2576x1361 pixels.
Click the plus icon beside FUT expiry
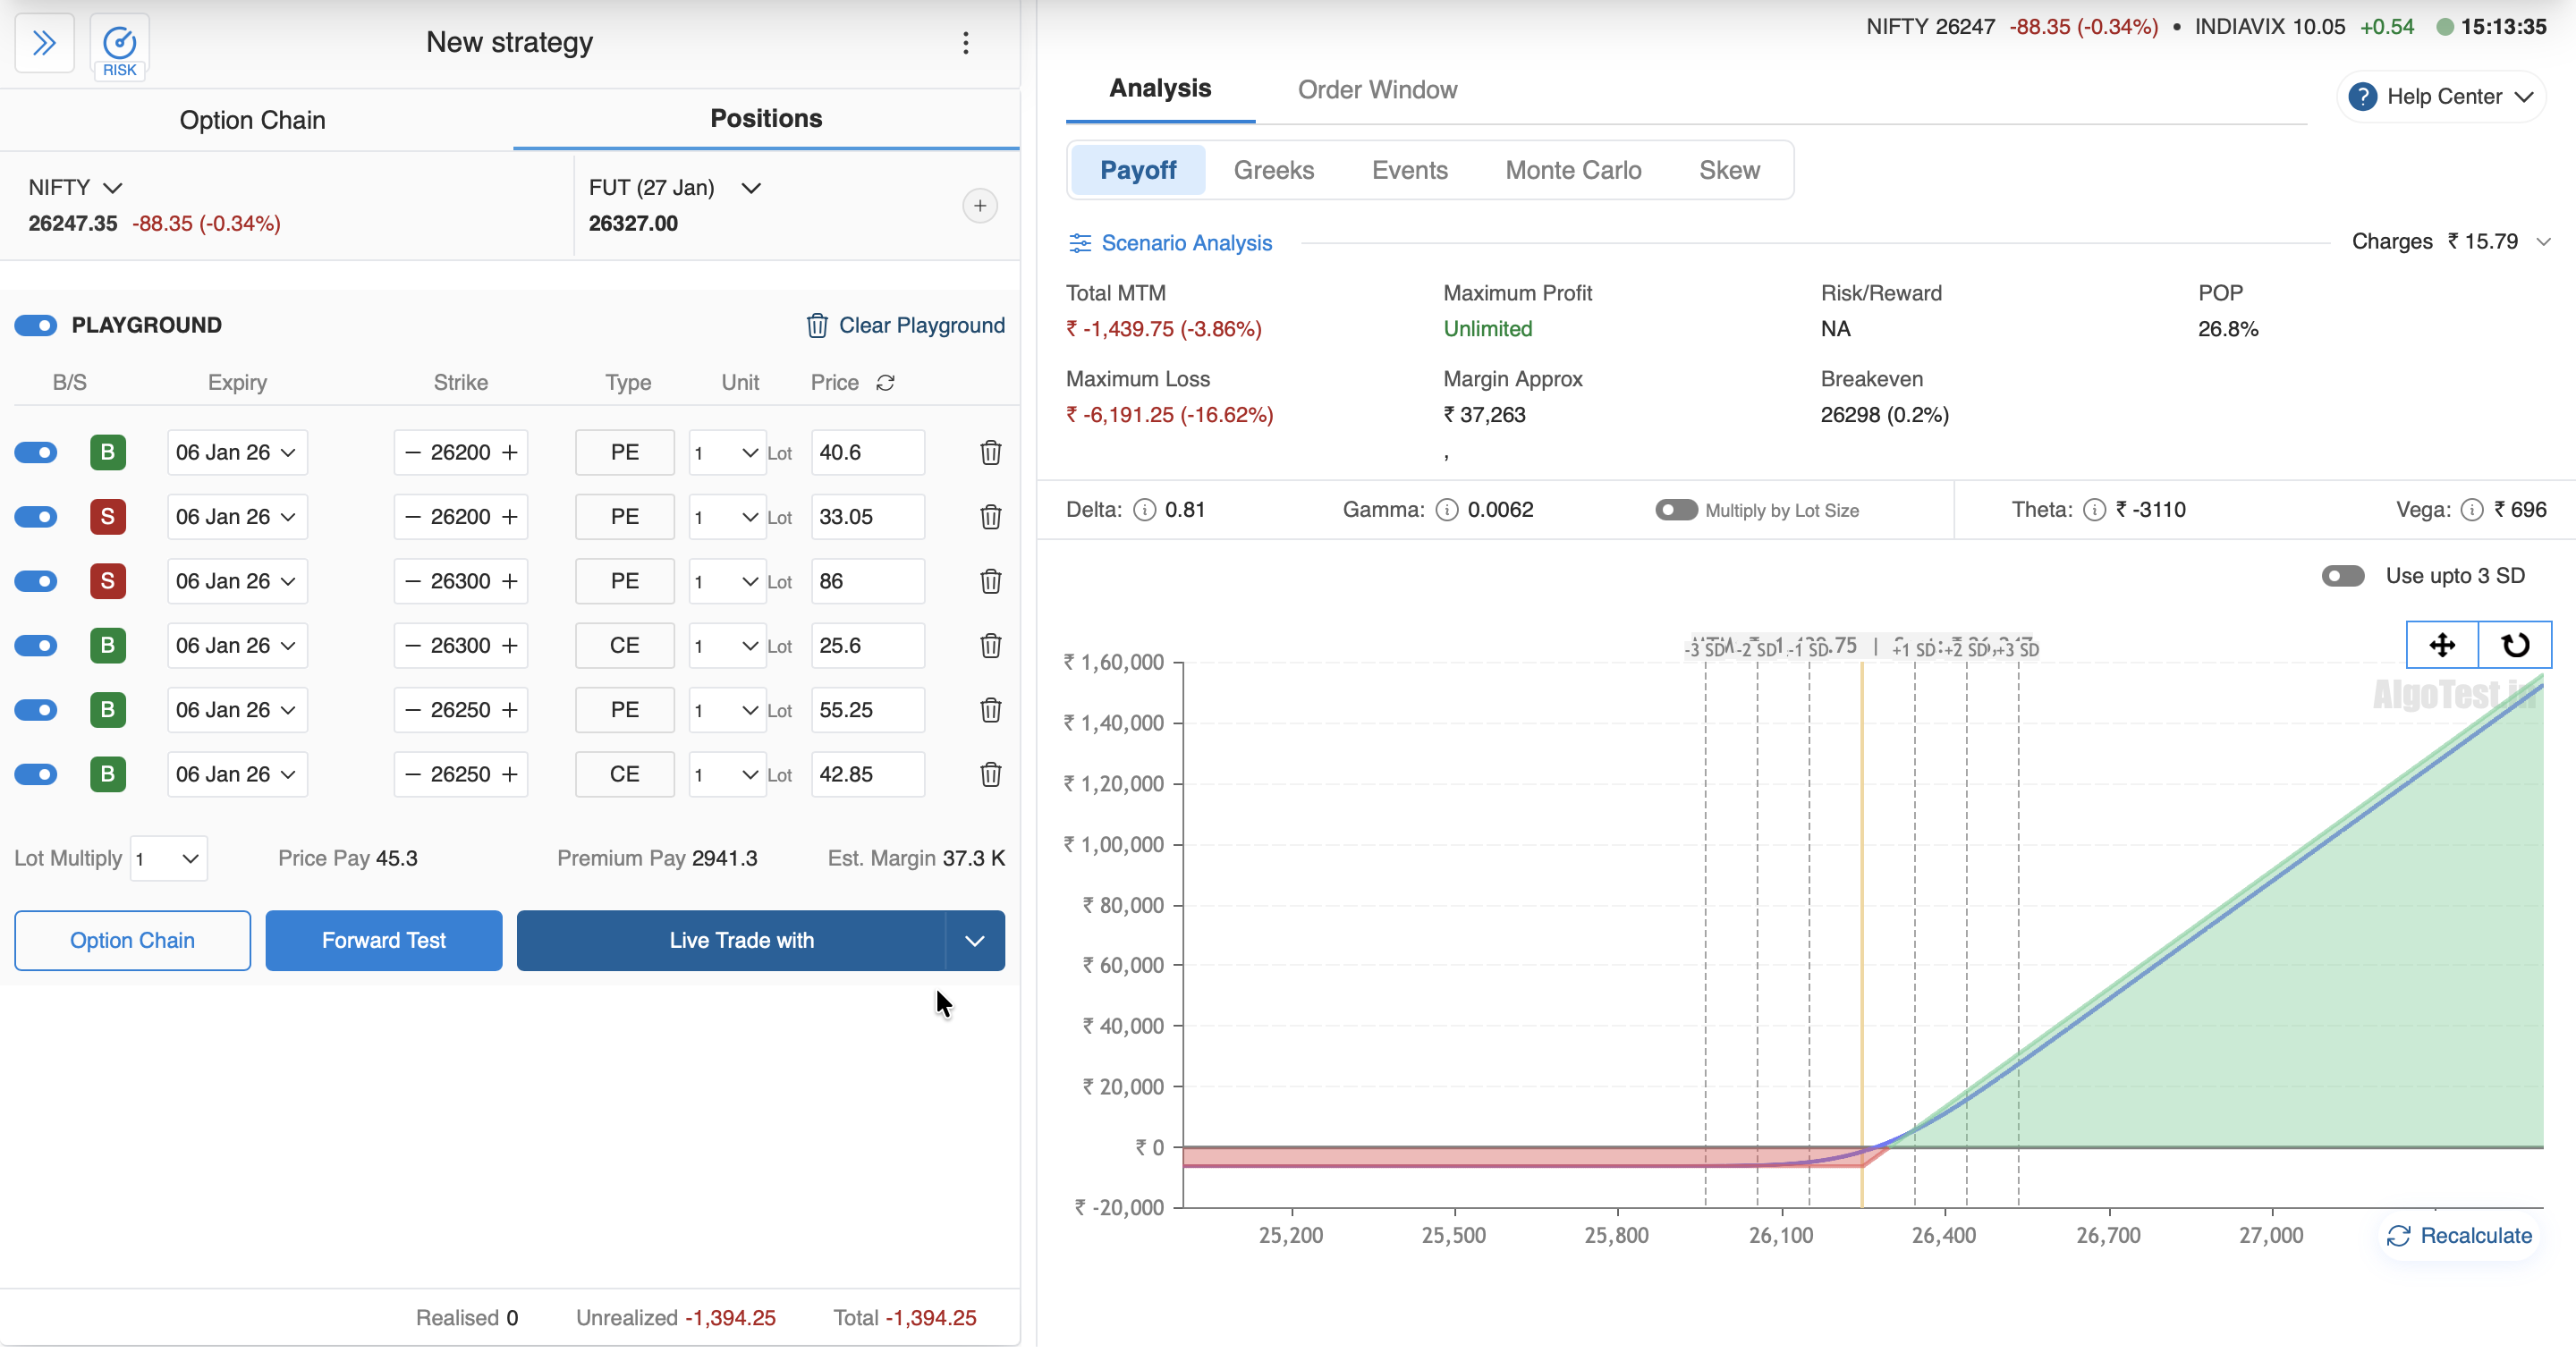[979, 206]
